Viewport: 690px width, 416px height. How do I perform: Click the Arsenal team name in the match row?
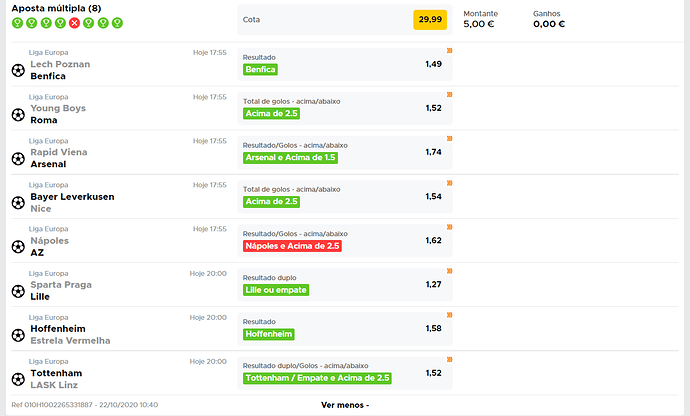click(x=48, y=164)
